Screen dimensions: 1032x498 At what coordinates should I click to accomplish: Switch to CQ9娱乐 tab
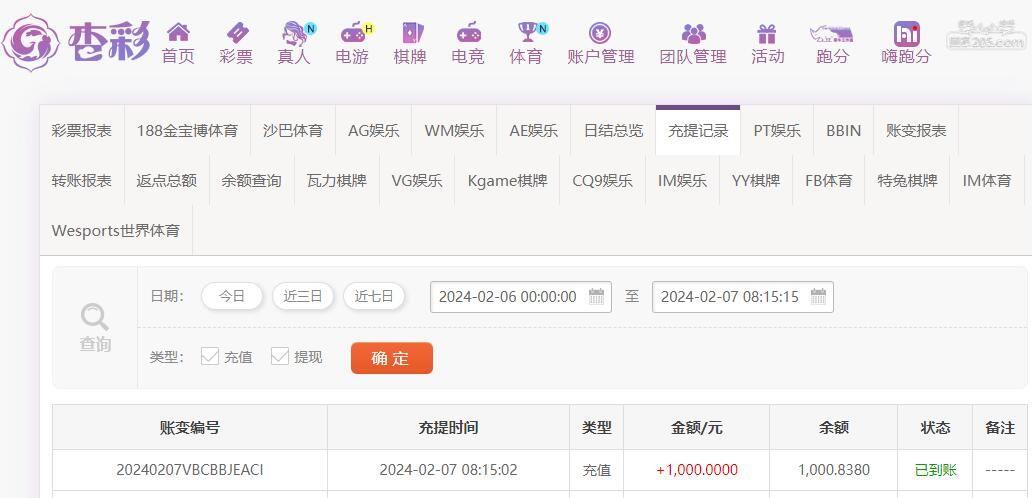tap(603, 180)
